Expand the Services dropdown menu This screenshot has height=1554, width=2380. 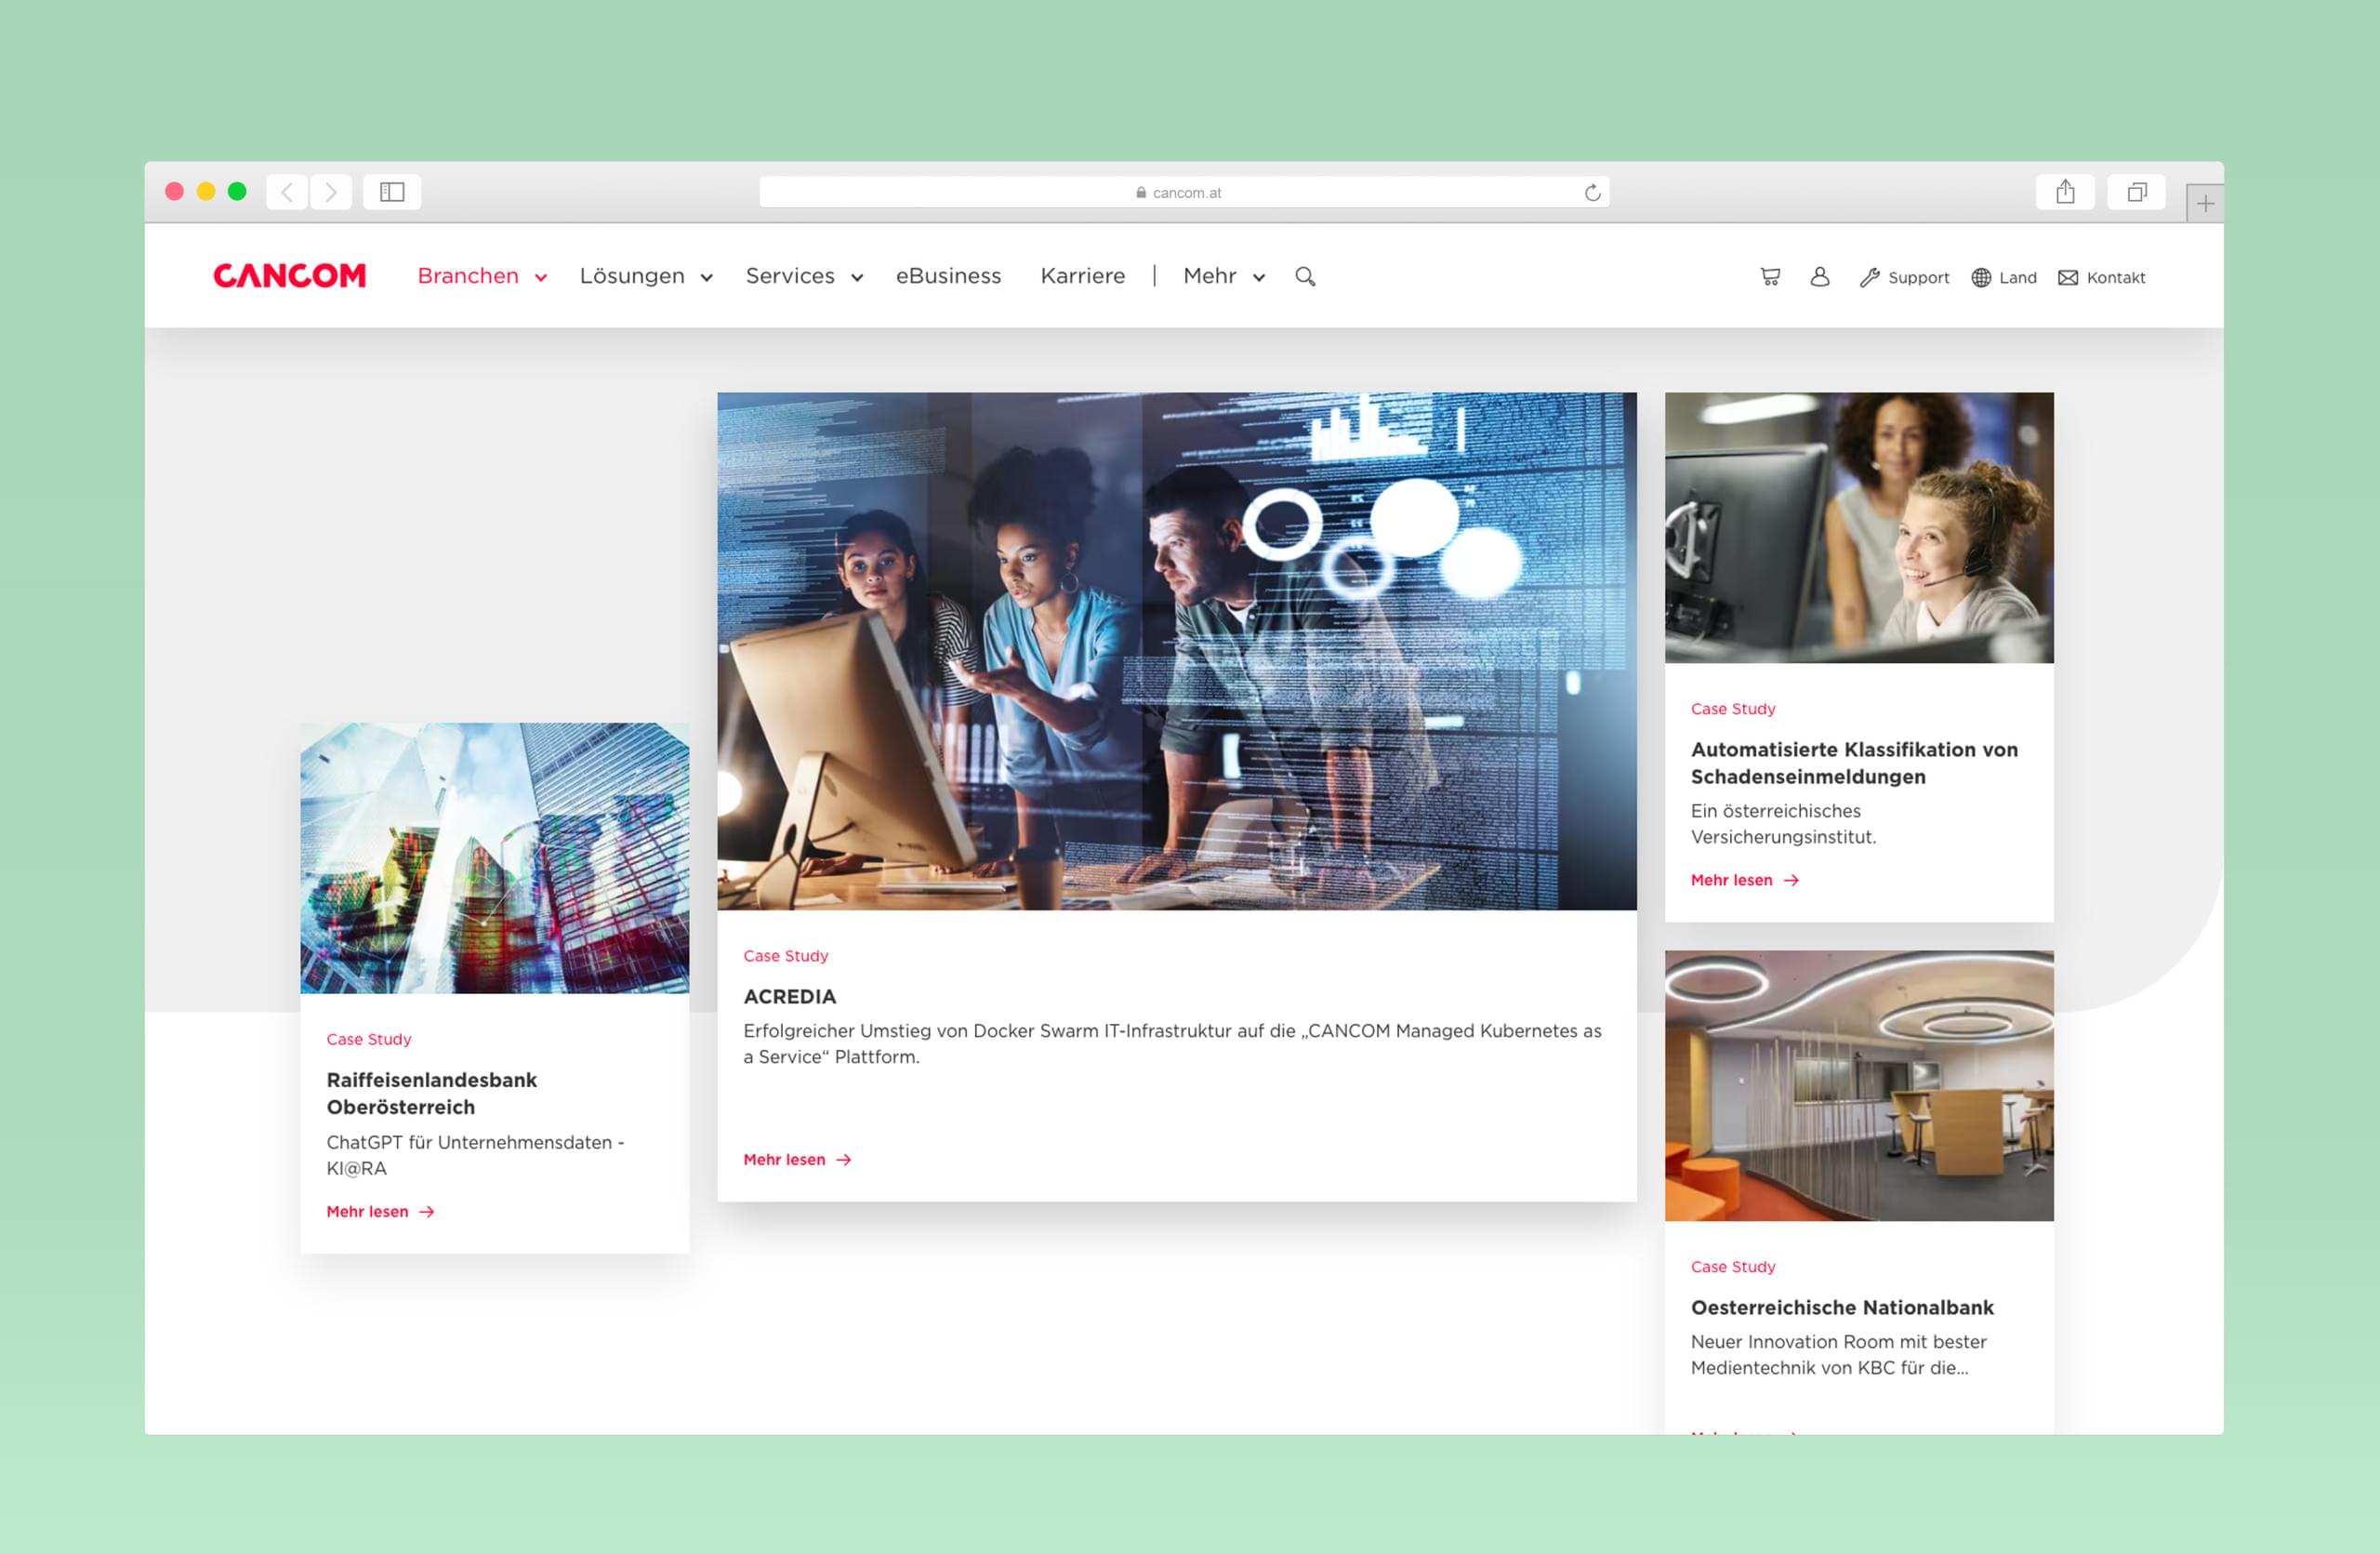click(804, 276)
